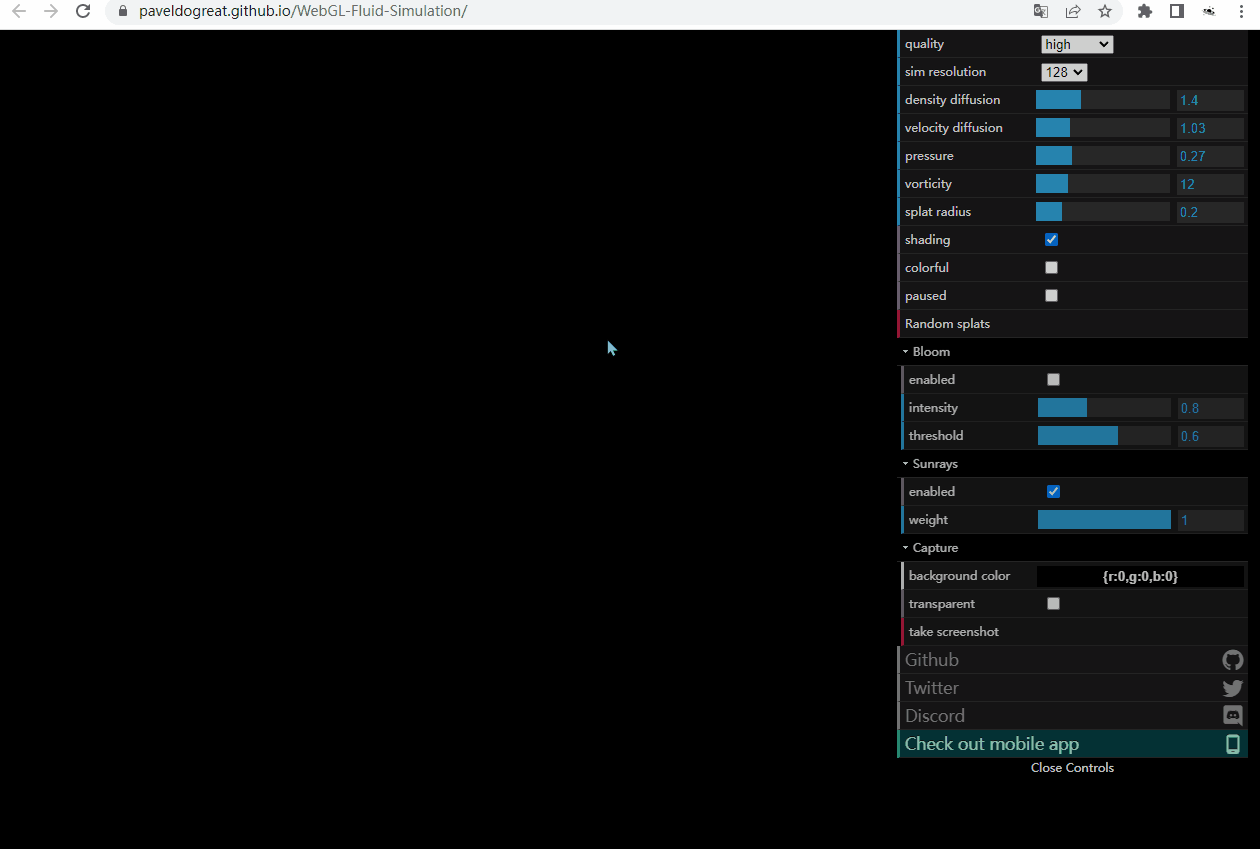Click the vorticity slider
The height and width of the screenshot is (849, 1260).
click(1103, 184)
